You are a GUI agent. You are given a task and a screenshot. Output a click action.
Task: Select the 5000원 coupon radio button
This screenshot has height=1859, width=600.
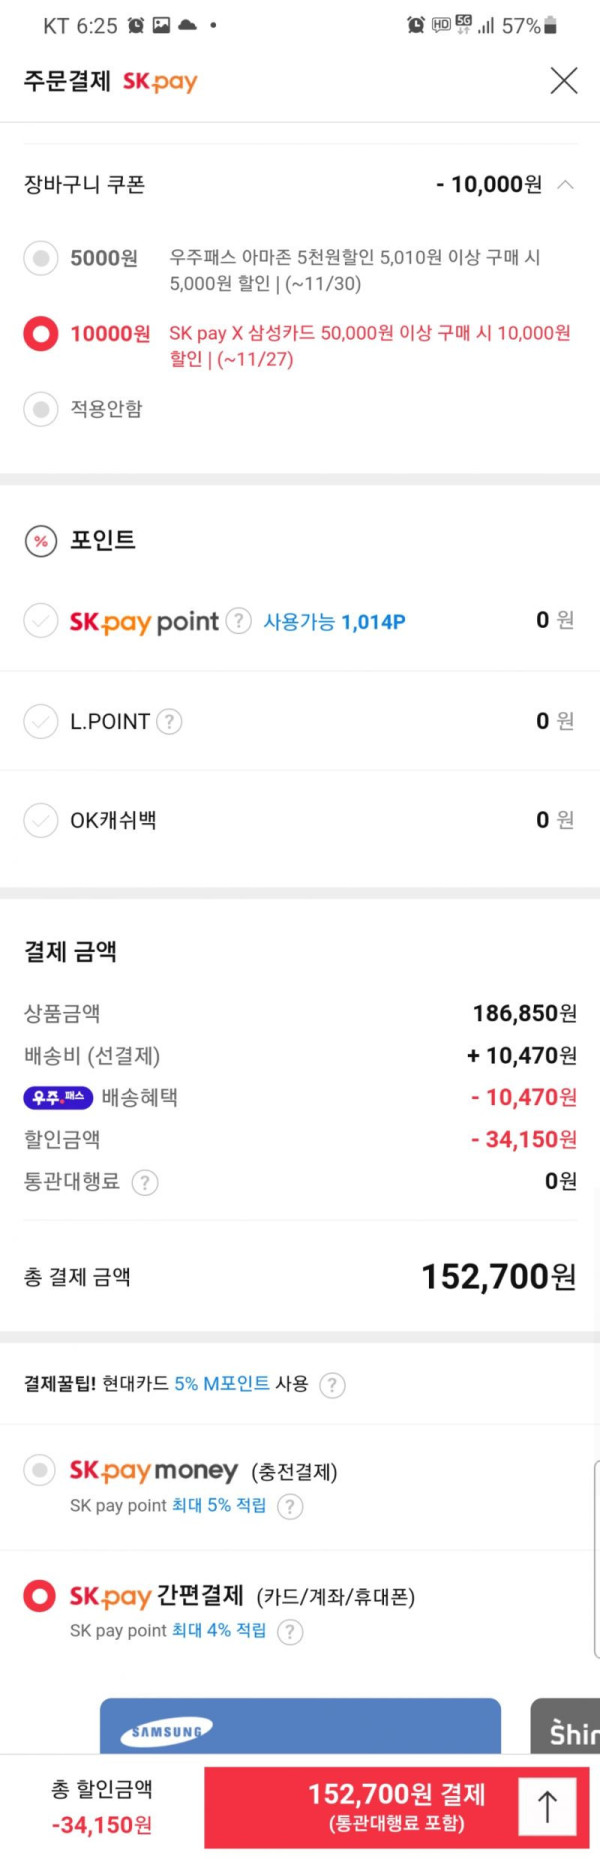[x=41, y=258]
